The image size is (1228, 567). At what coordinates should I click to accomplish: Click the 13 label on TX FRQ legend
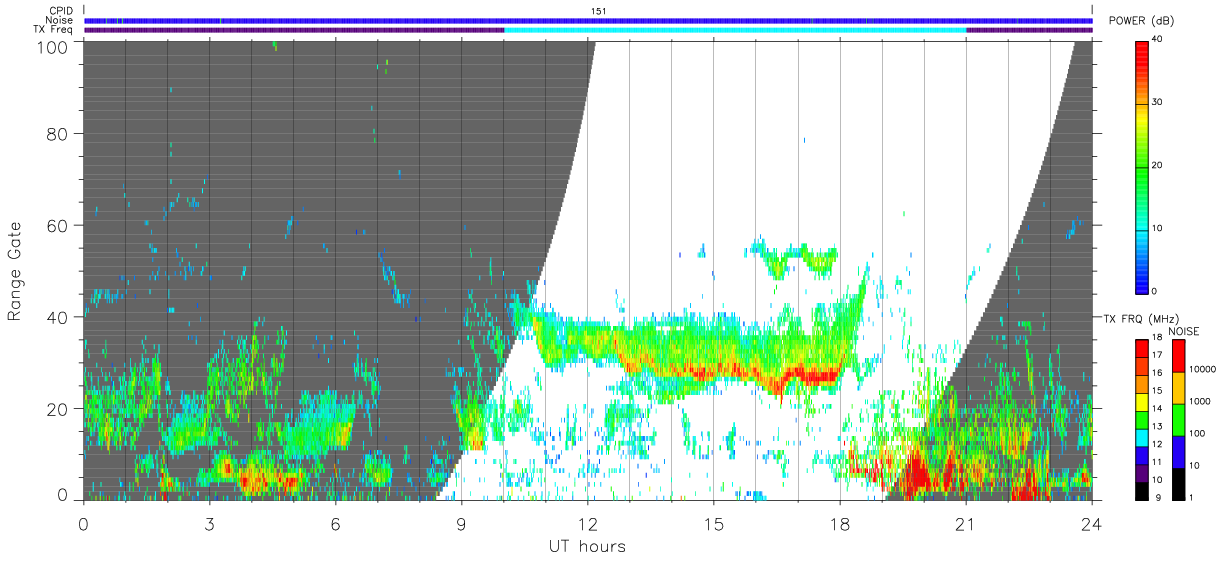pos(1157,426)
